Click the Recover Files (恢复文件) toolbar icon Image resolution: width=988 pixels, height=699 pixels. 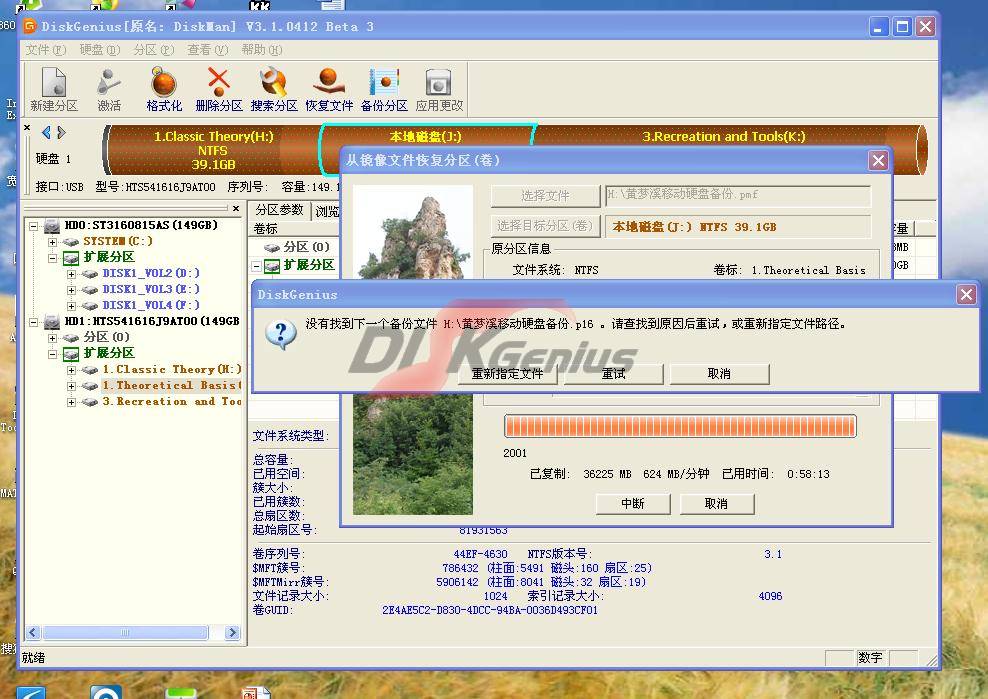[329, 89]
